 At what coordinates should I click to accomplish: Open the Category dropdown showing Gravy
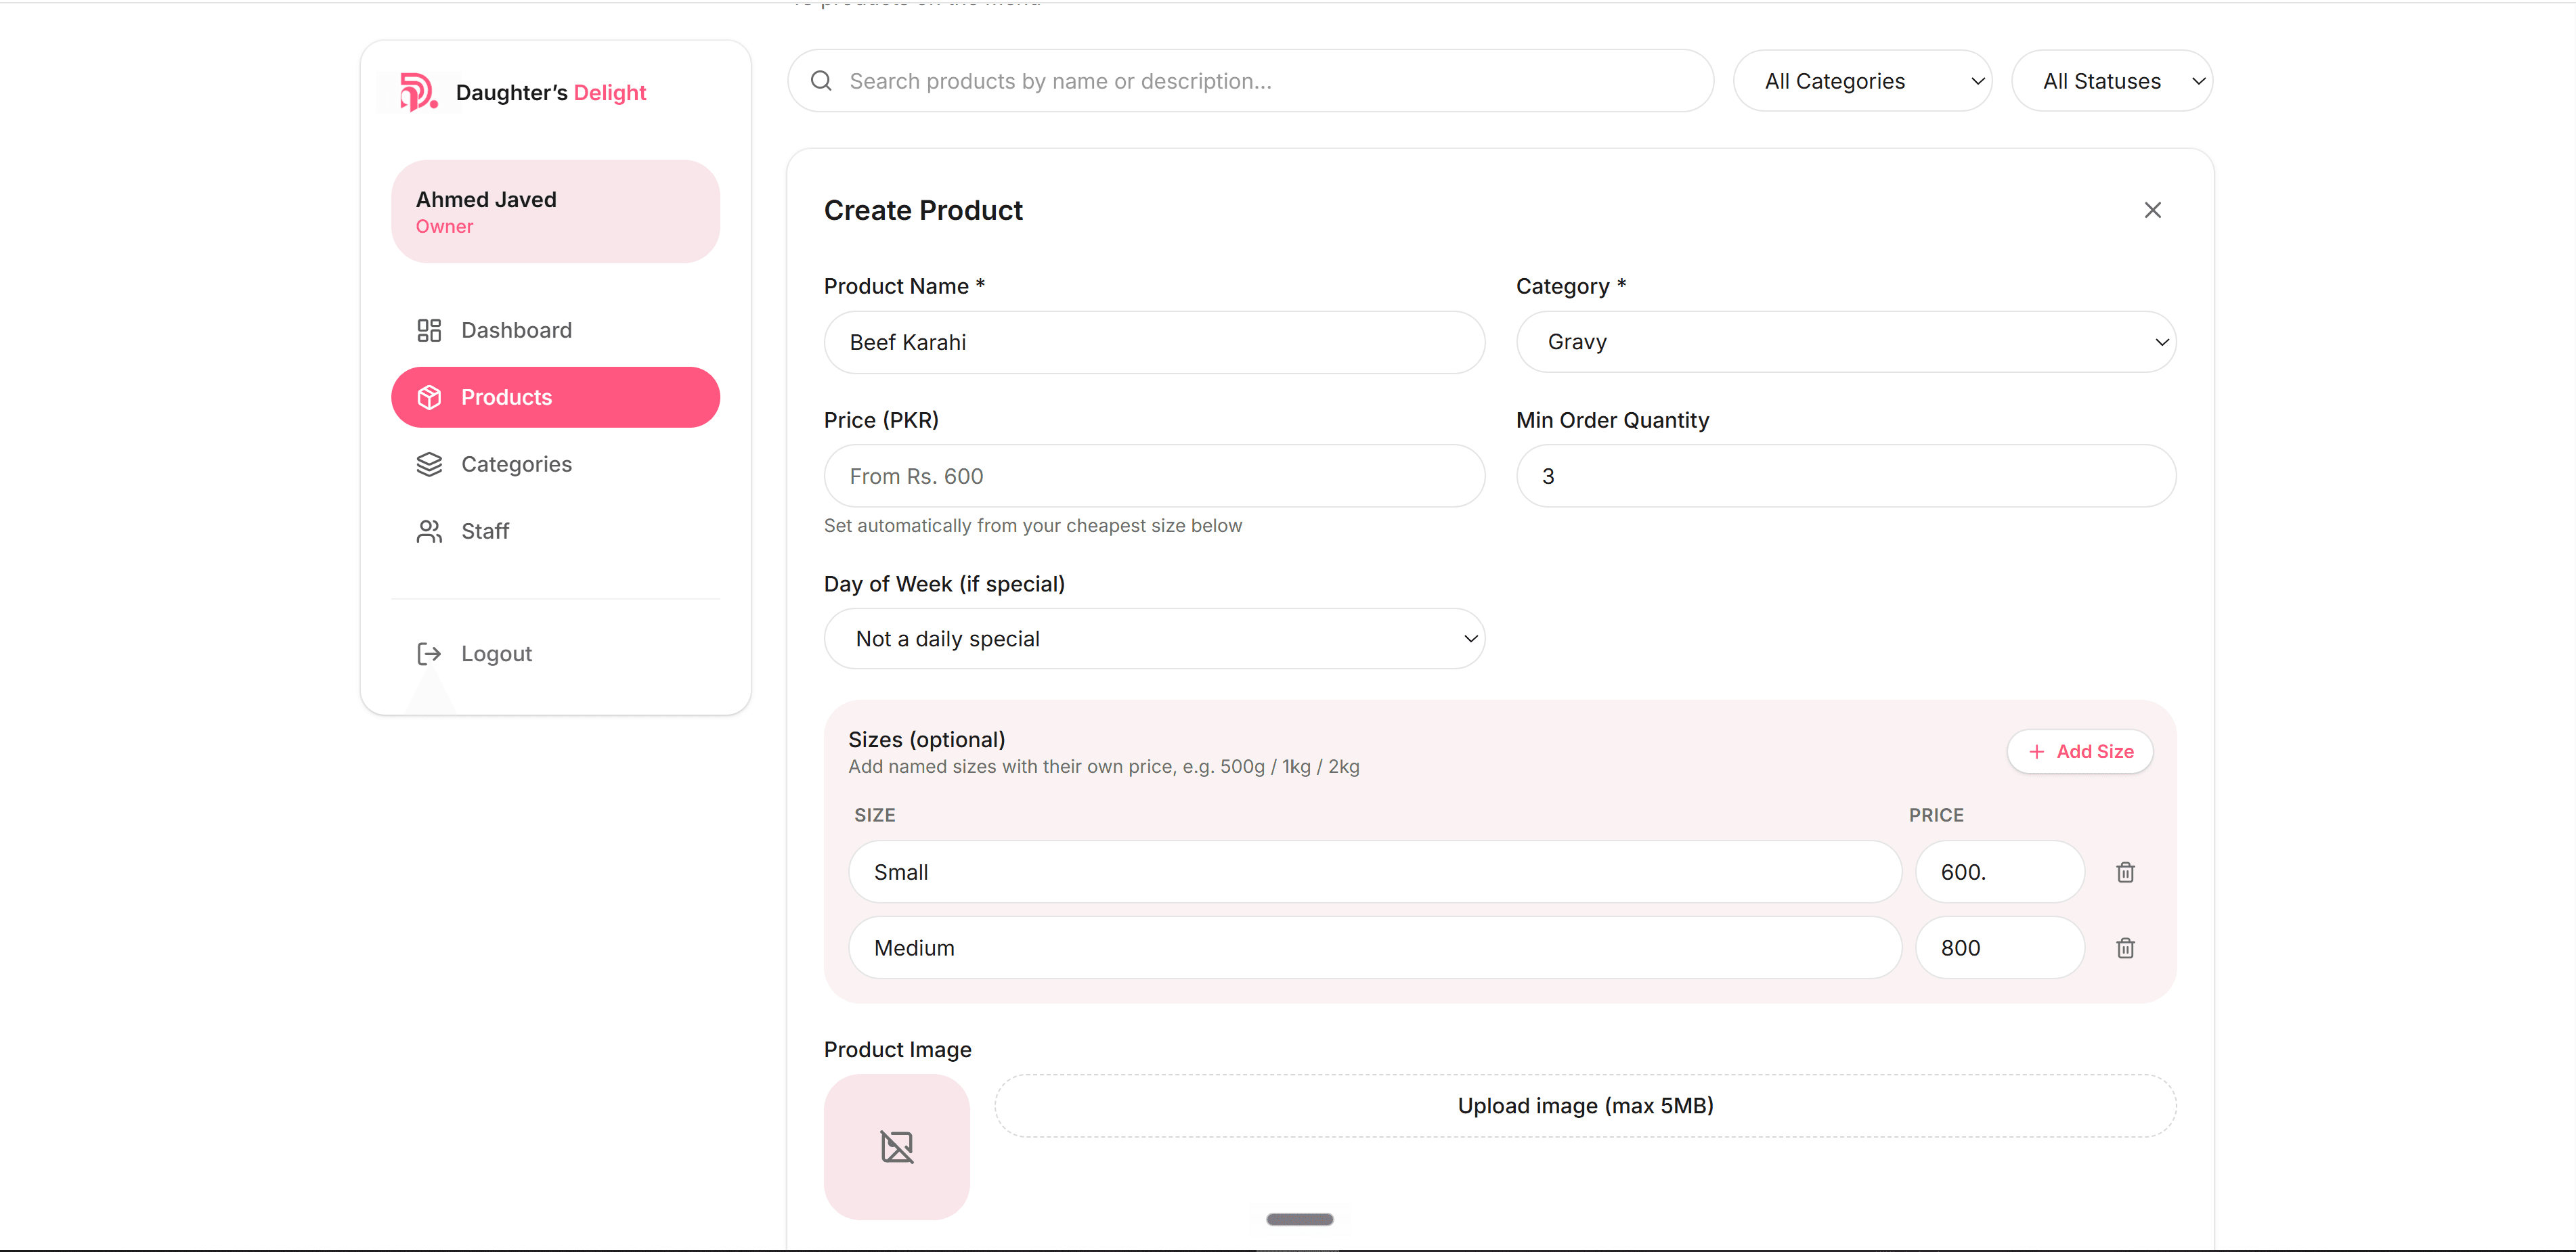click(1846, 342)
